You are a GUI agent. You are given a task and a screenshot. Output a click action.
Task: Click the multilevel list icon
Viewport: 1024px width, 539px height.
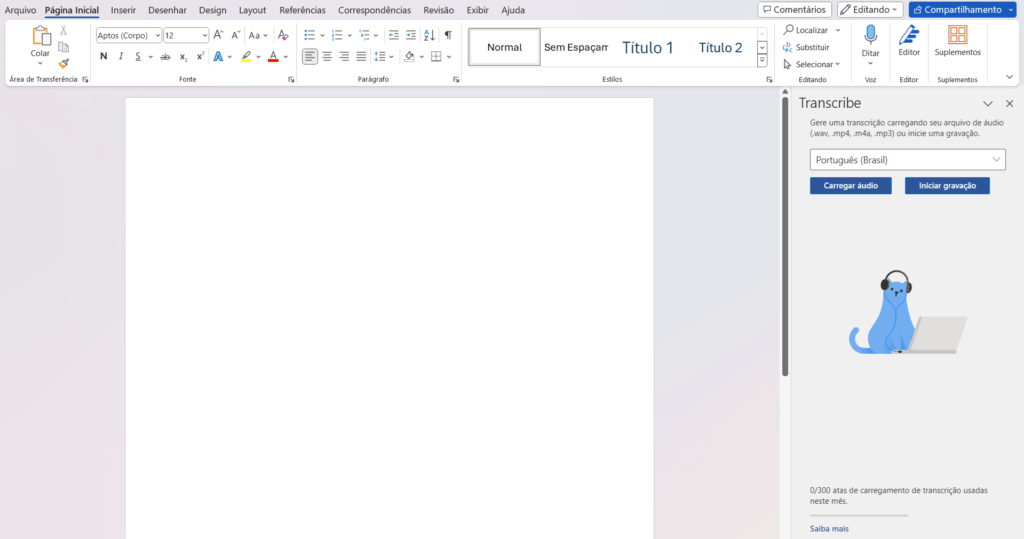364,35
